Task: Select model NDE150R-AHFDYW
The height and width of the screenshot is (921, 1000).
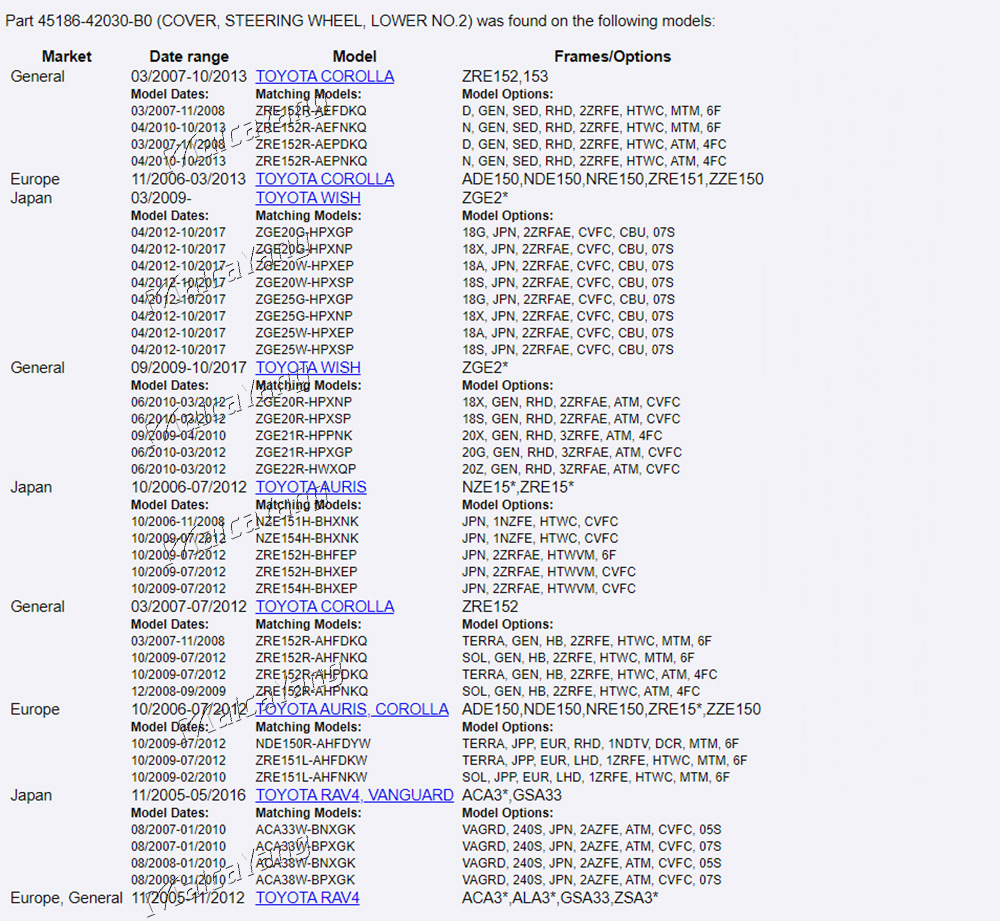Action: [313, 744]
